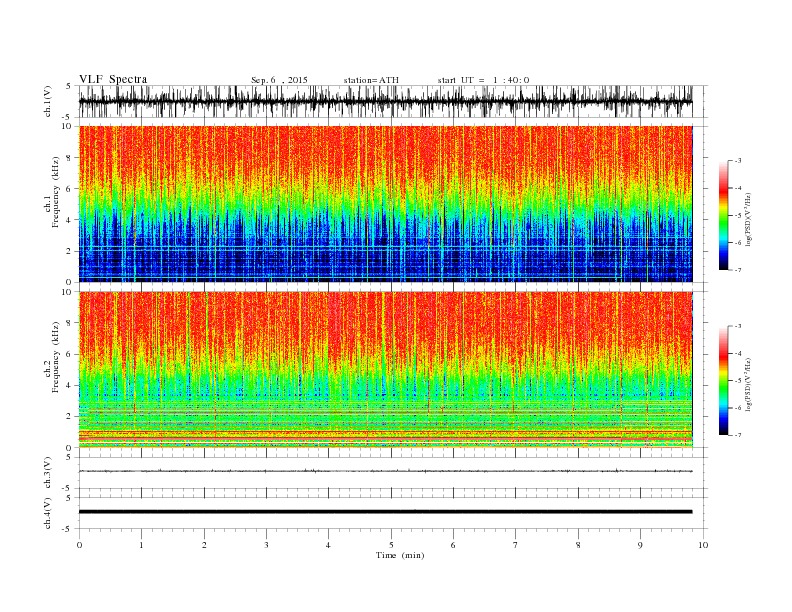The width and height of the screenshot is (792, 612).
Task: Click the "VLF Spectra" plot title
Action: point(113,79)
